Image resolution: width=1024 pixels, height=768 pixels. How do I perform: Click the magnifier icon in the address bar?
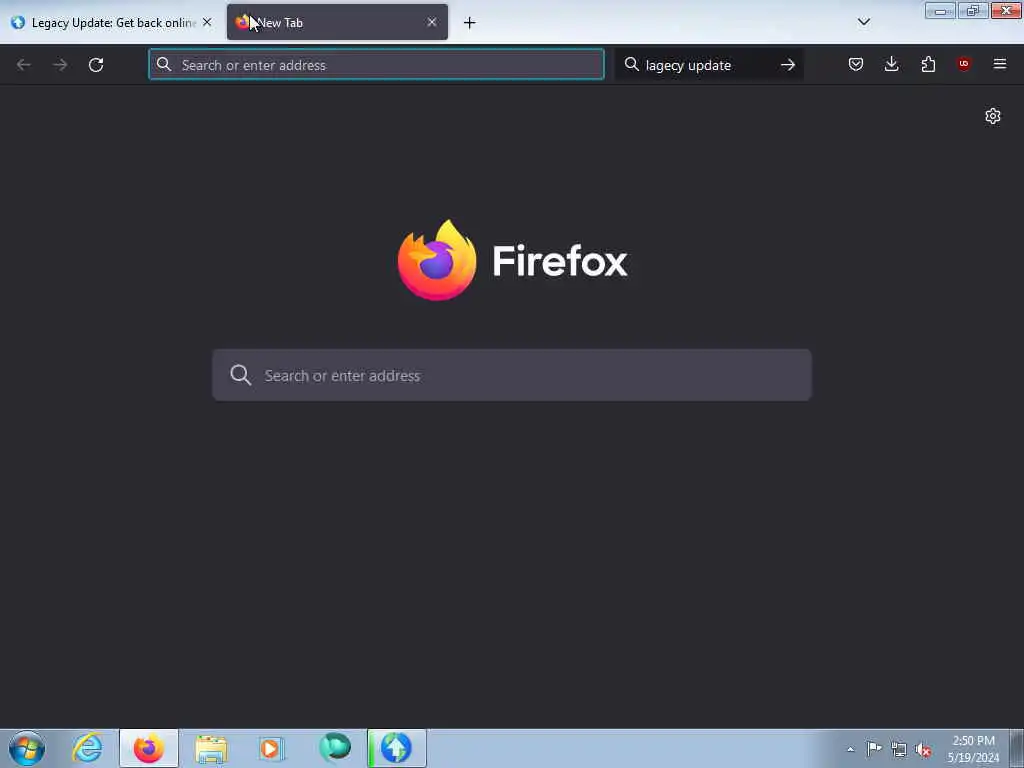[x=164, y=64]
